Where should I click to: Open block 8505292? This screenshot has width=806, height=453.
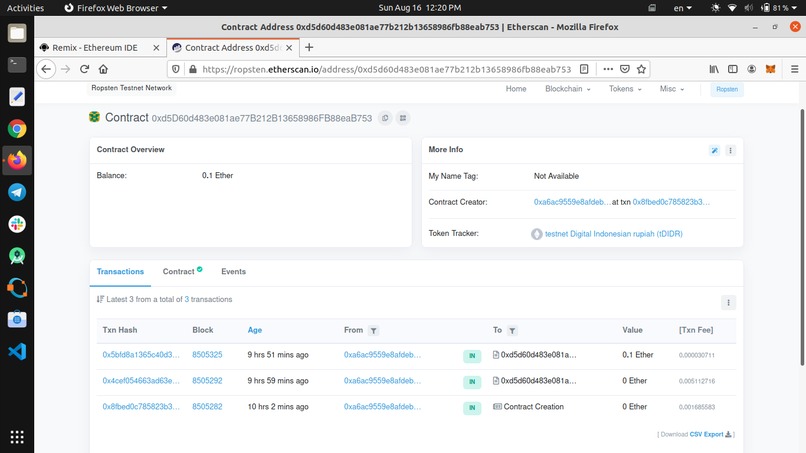point(207,381)
